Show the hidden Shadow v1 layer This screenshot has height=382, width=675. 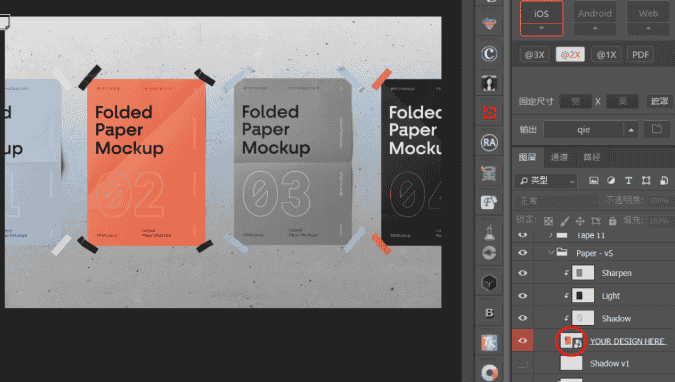(x=523, y=363)
